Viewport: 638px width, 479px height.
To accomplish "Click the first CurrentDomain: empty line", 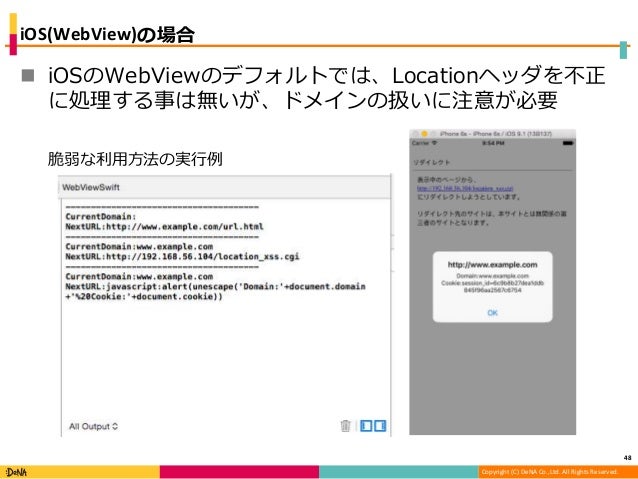I will [x=101, y=216].
